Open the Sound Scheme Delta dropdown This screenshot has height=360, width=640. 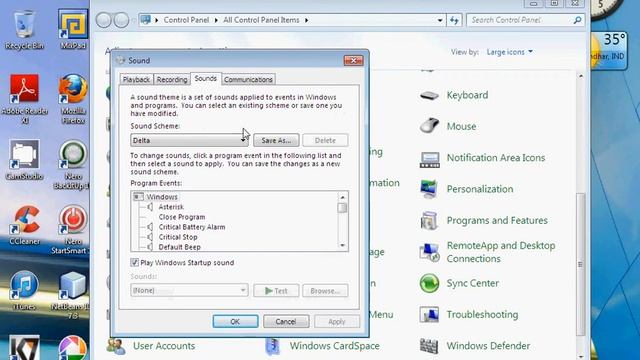tap(189, 140)
